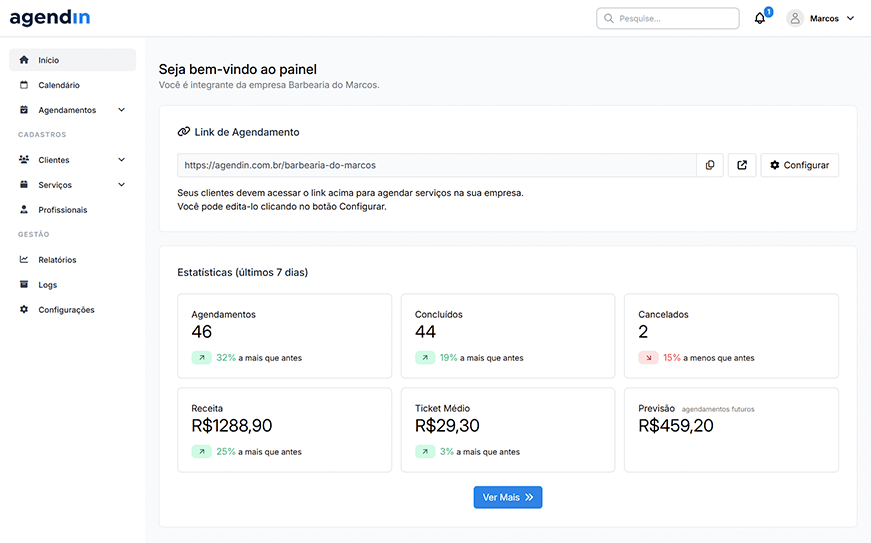The width and height of the screenshot is (871, 543).
Task: Click the notification badge showing 1
Action: pos(769,12)
